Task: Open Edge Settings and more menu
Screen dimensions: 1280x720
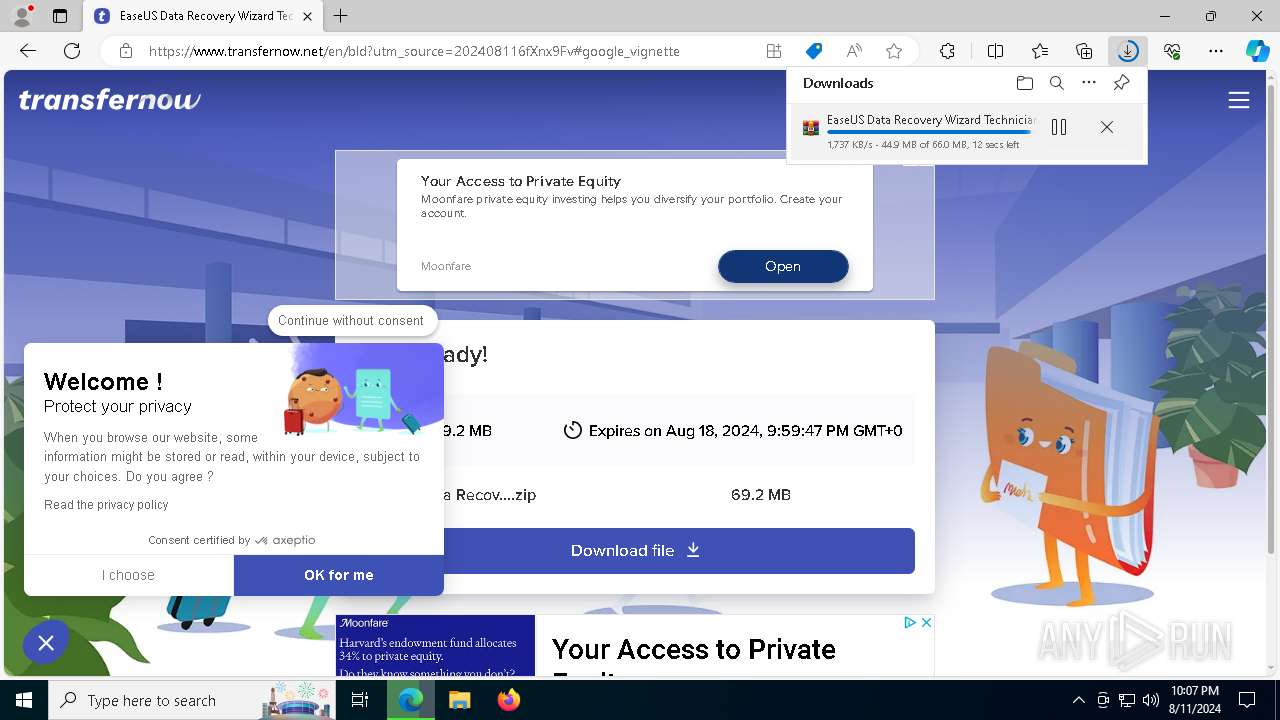Action: [1216, 51]
